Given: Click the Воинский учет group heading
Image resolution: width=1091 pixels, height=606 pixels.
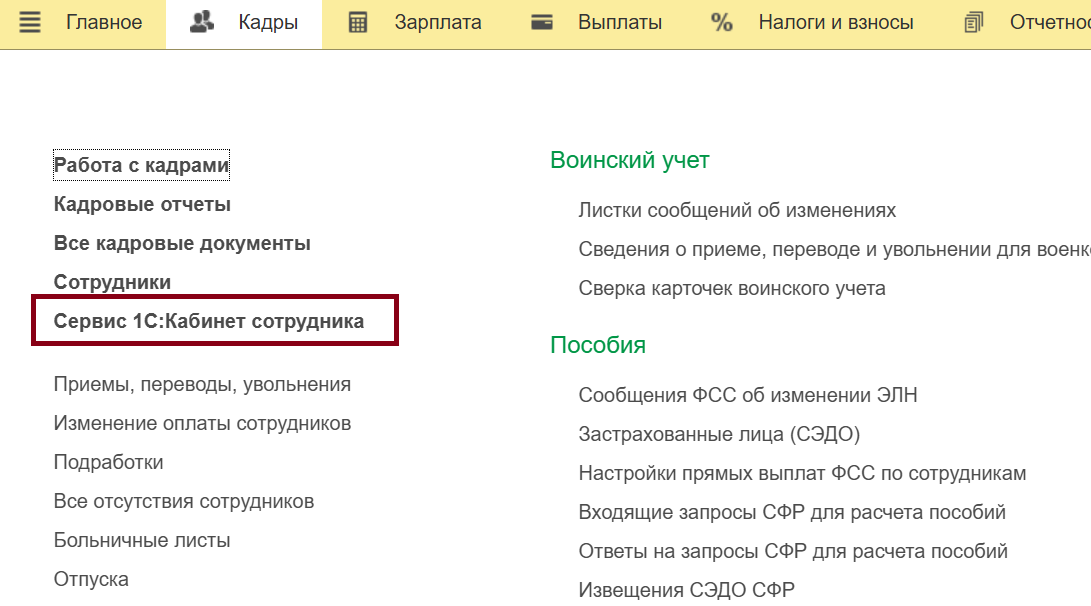Looking at the screenshot, I should click(x=630, y=160).
